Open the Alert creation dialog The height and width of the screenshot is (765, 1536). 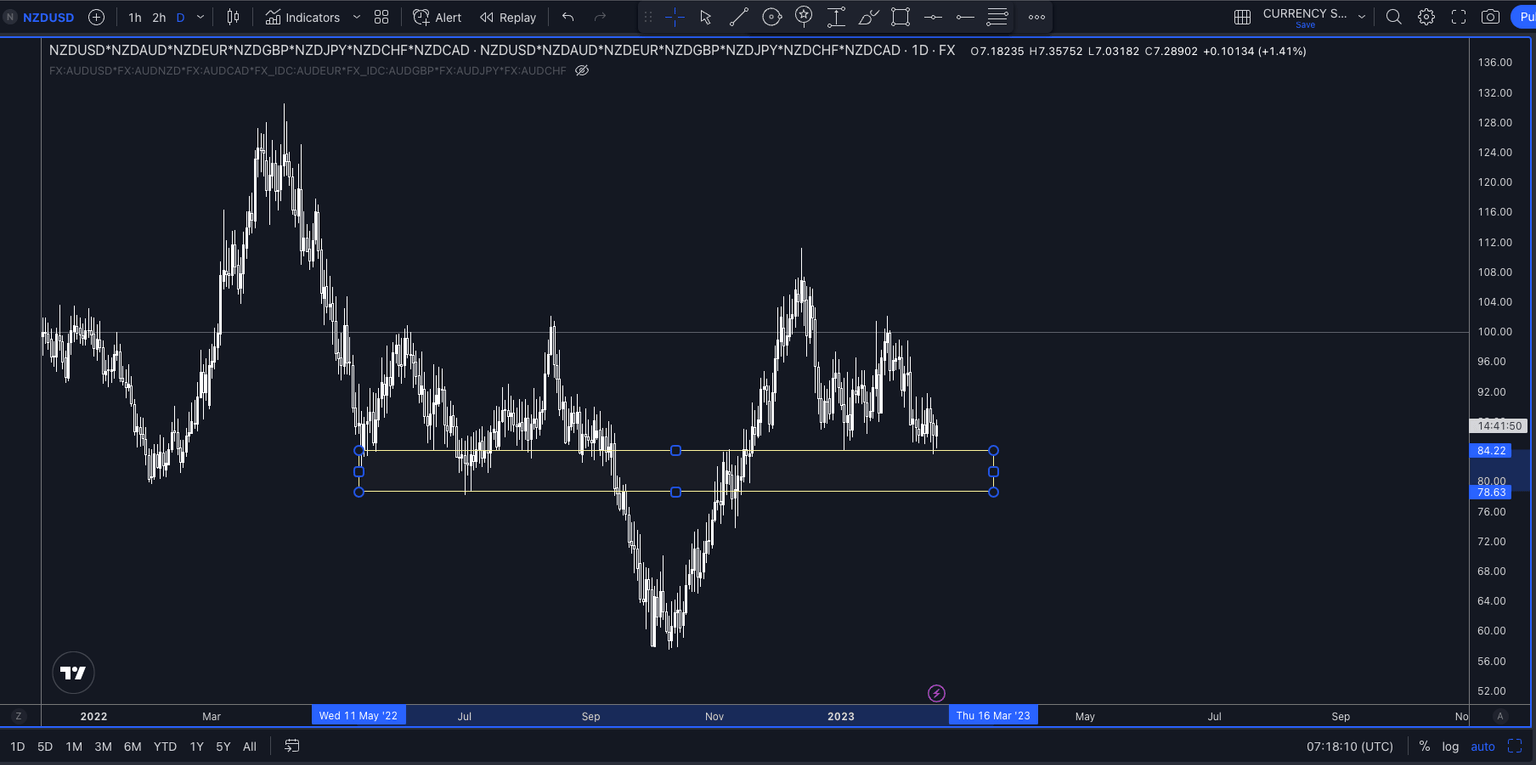[436, 17]
